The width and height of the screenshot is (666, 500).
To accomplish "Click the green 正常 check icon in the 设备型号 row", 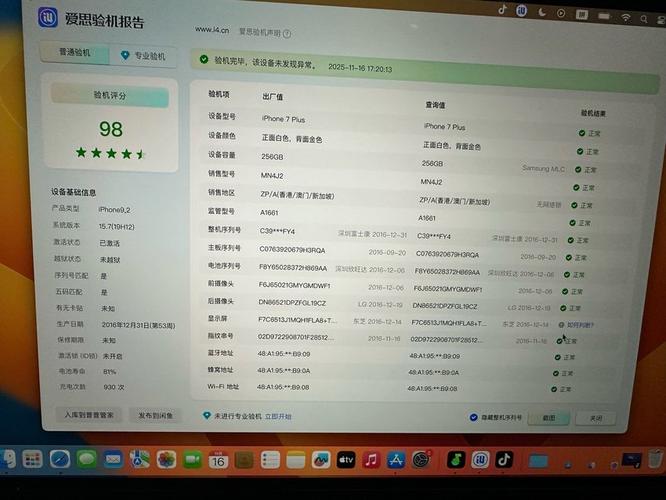I will coord(582,133).
